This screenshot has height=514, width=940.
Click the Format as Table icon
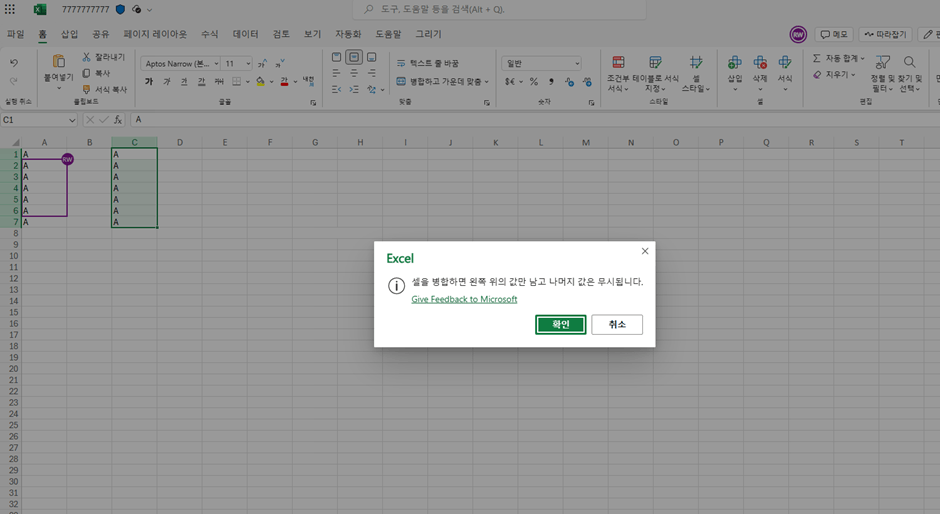pyautogui.click(x=655, y=62)
